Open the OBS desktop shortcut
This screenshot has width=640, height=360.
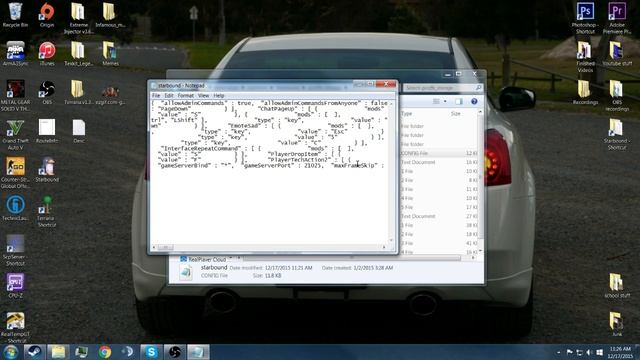47,92
